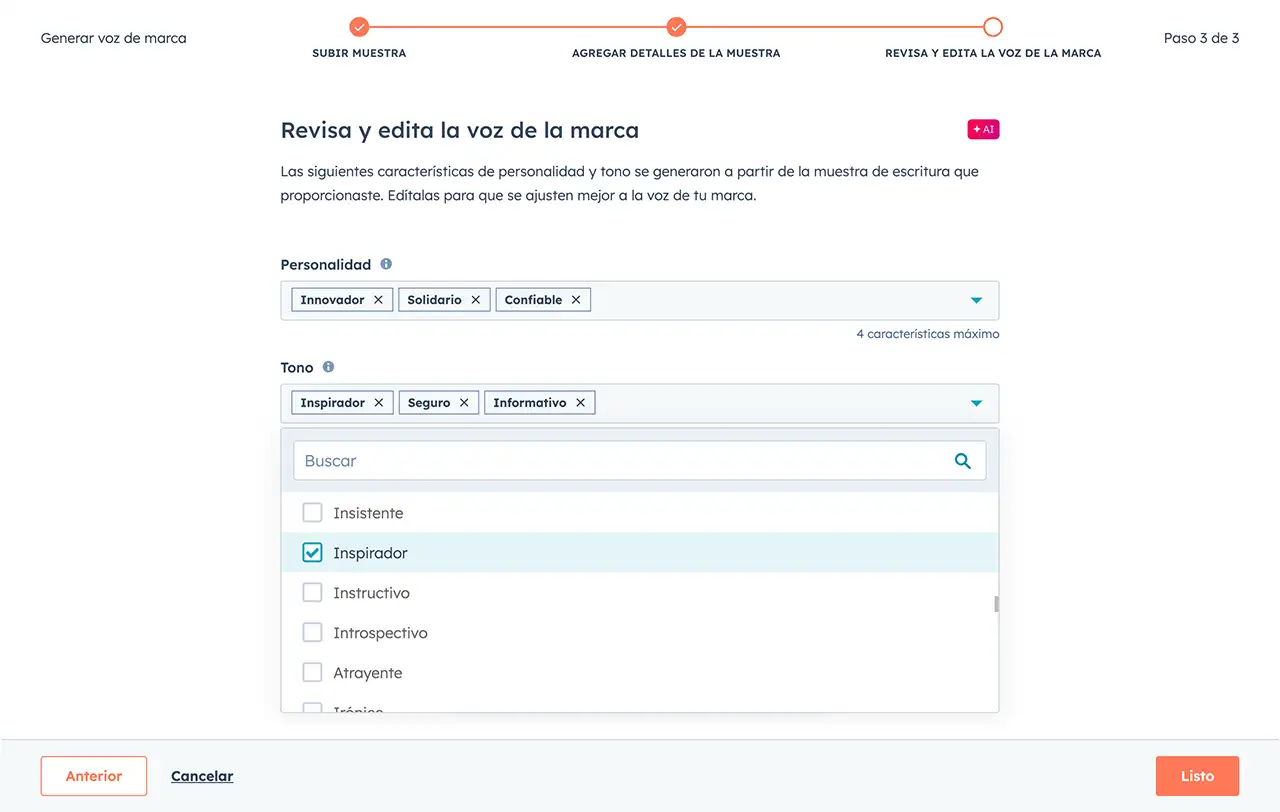Click the 'Revisa y edita la voz de la marca' heading
This screenshot has width=1280, height=812.
click(x=460, y=131)
